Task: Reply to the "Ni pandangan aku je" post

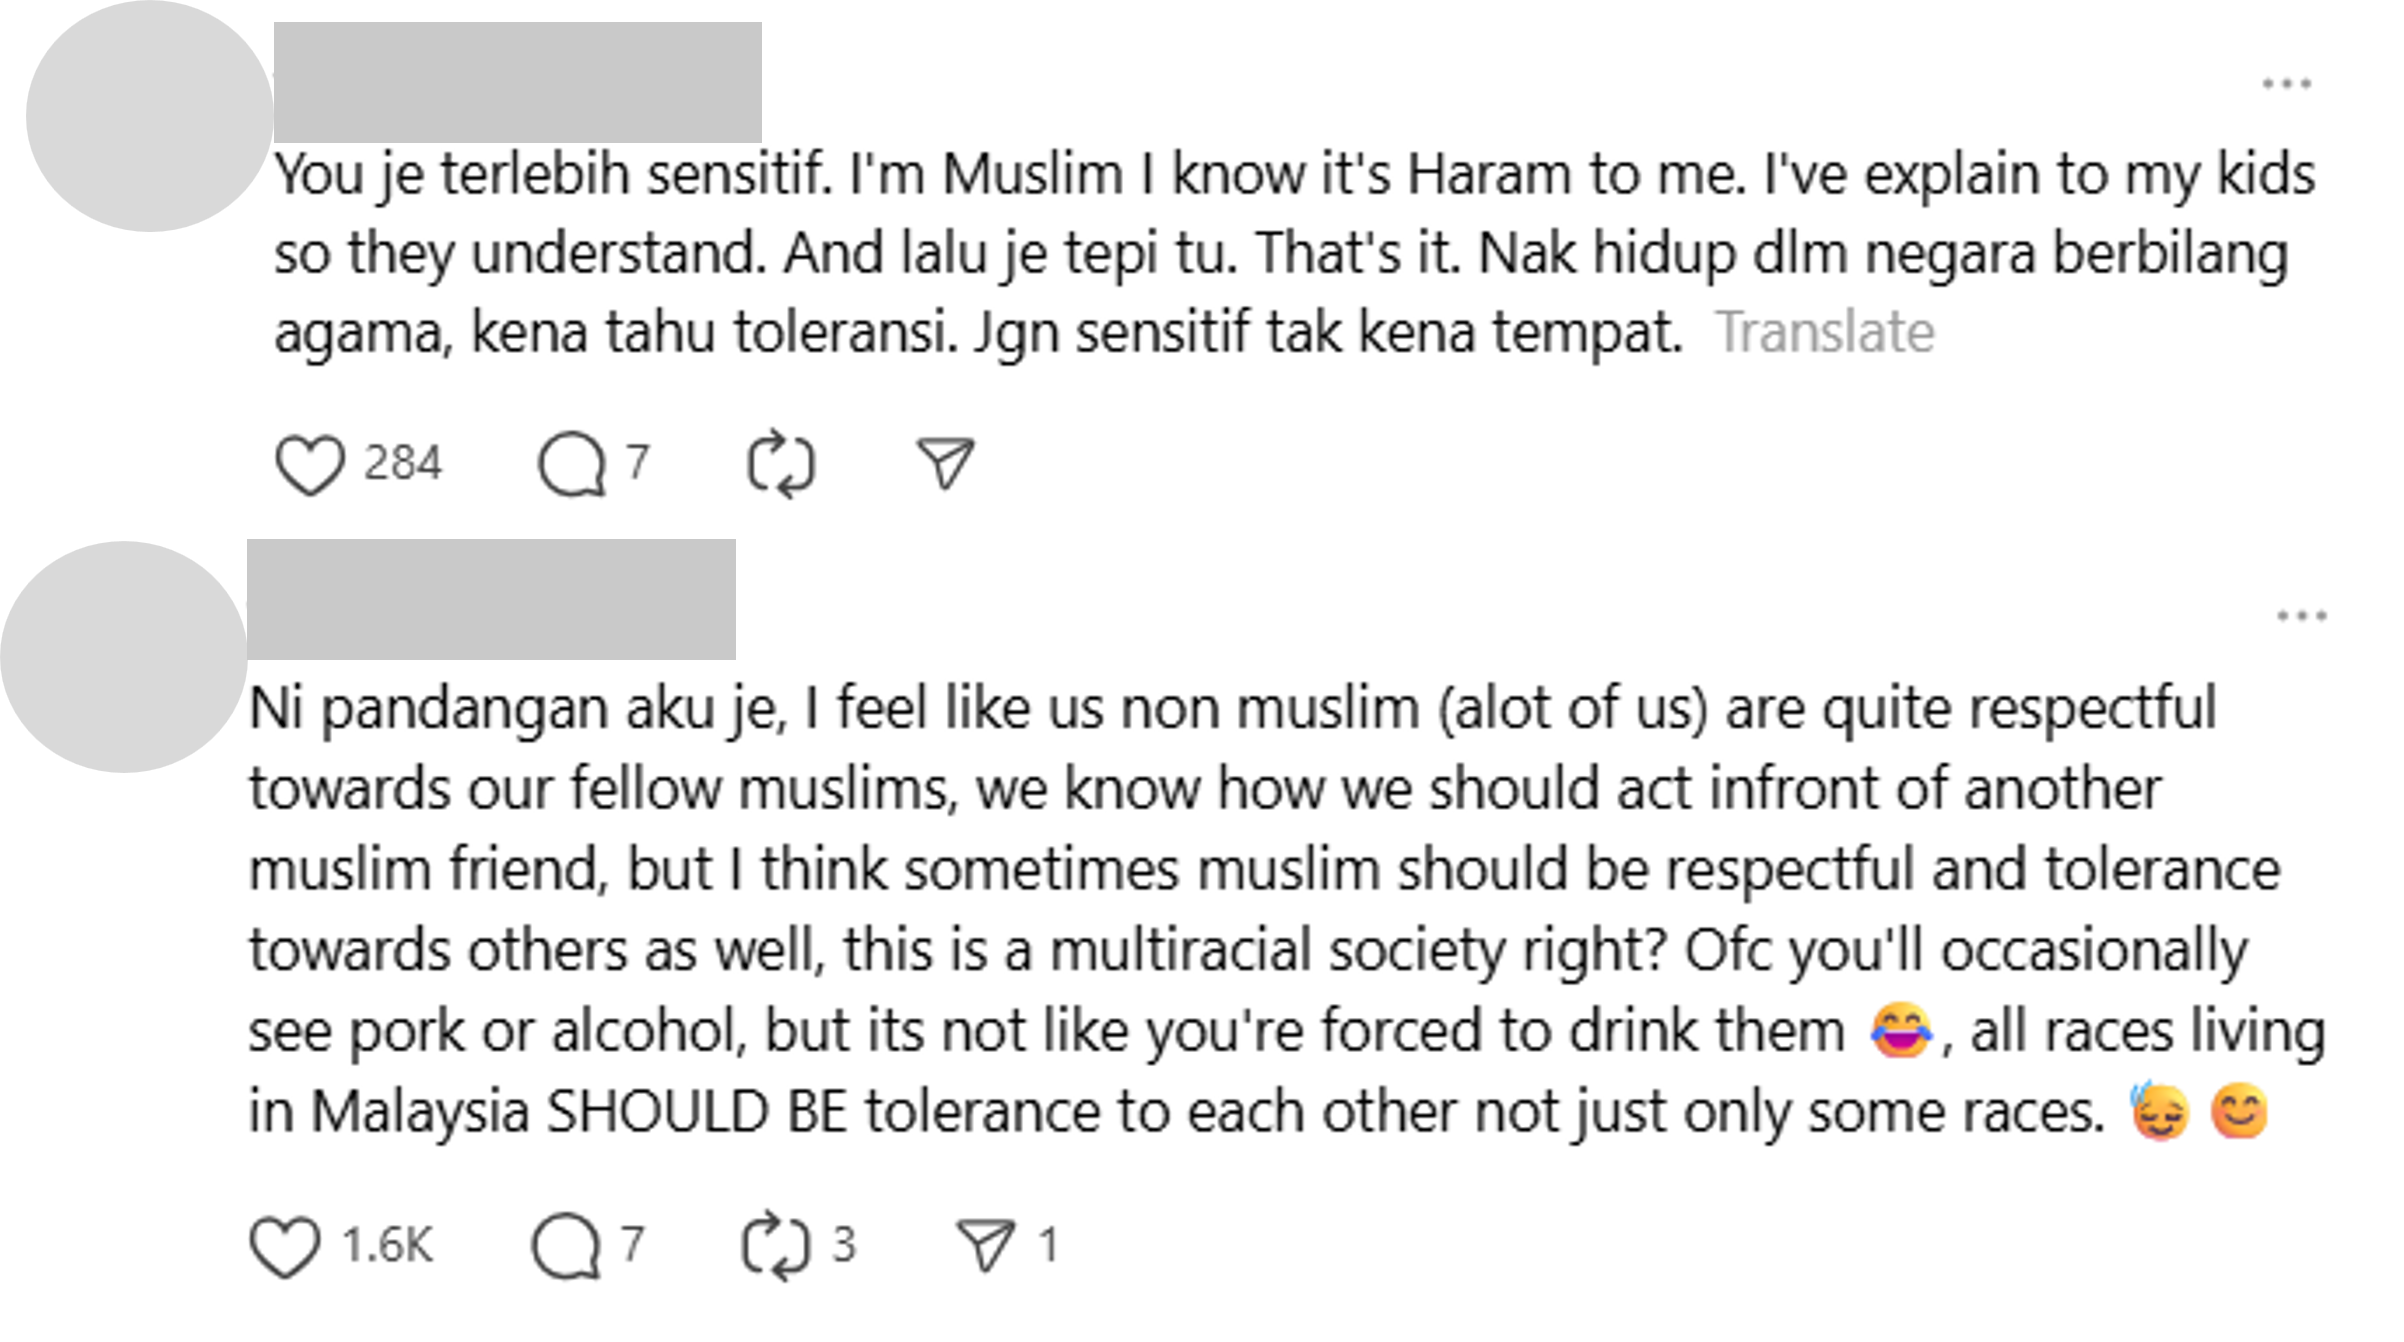Action: click(567, 1246)
